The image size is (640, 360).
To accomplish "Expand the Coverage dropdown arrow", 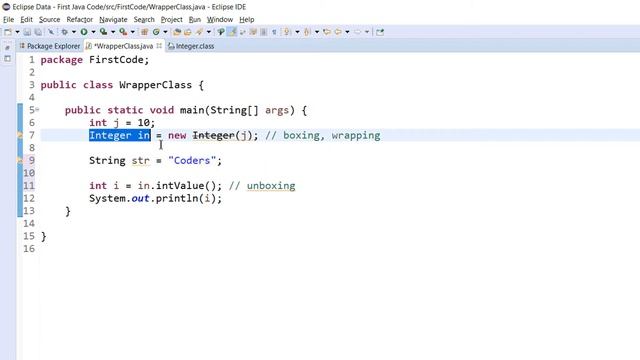I will [x=113, y=32].
